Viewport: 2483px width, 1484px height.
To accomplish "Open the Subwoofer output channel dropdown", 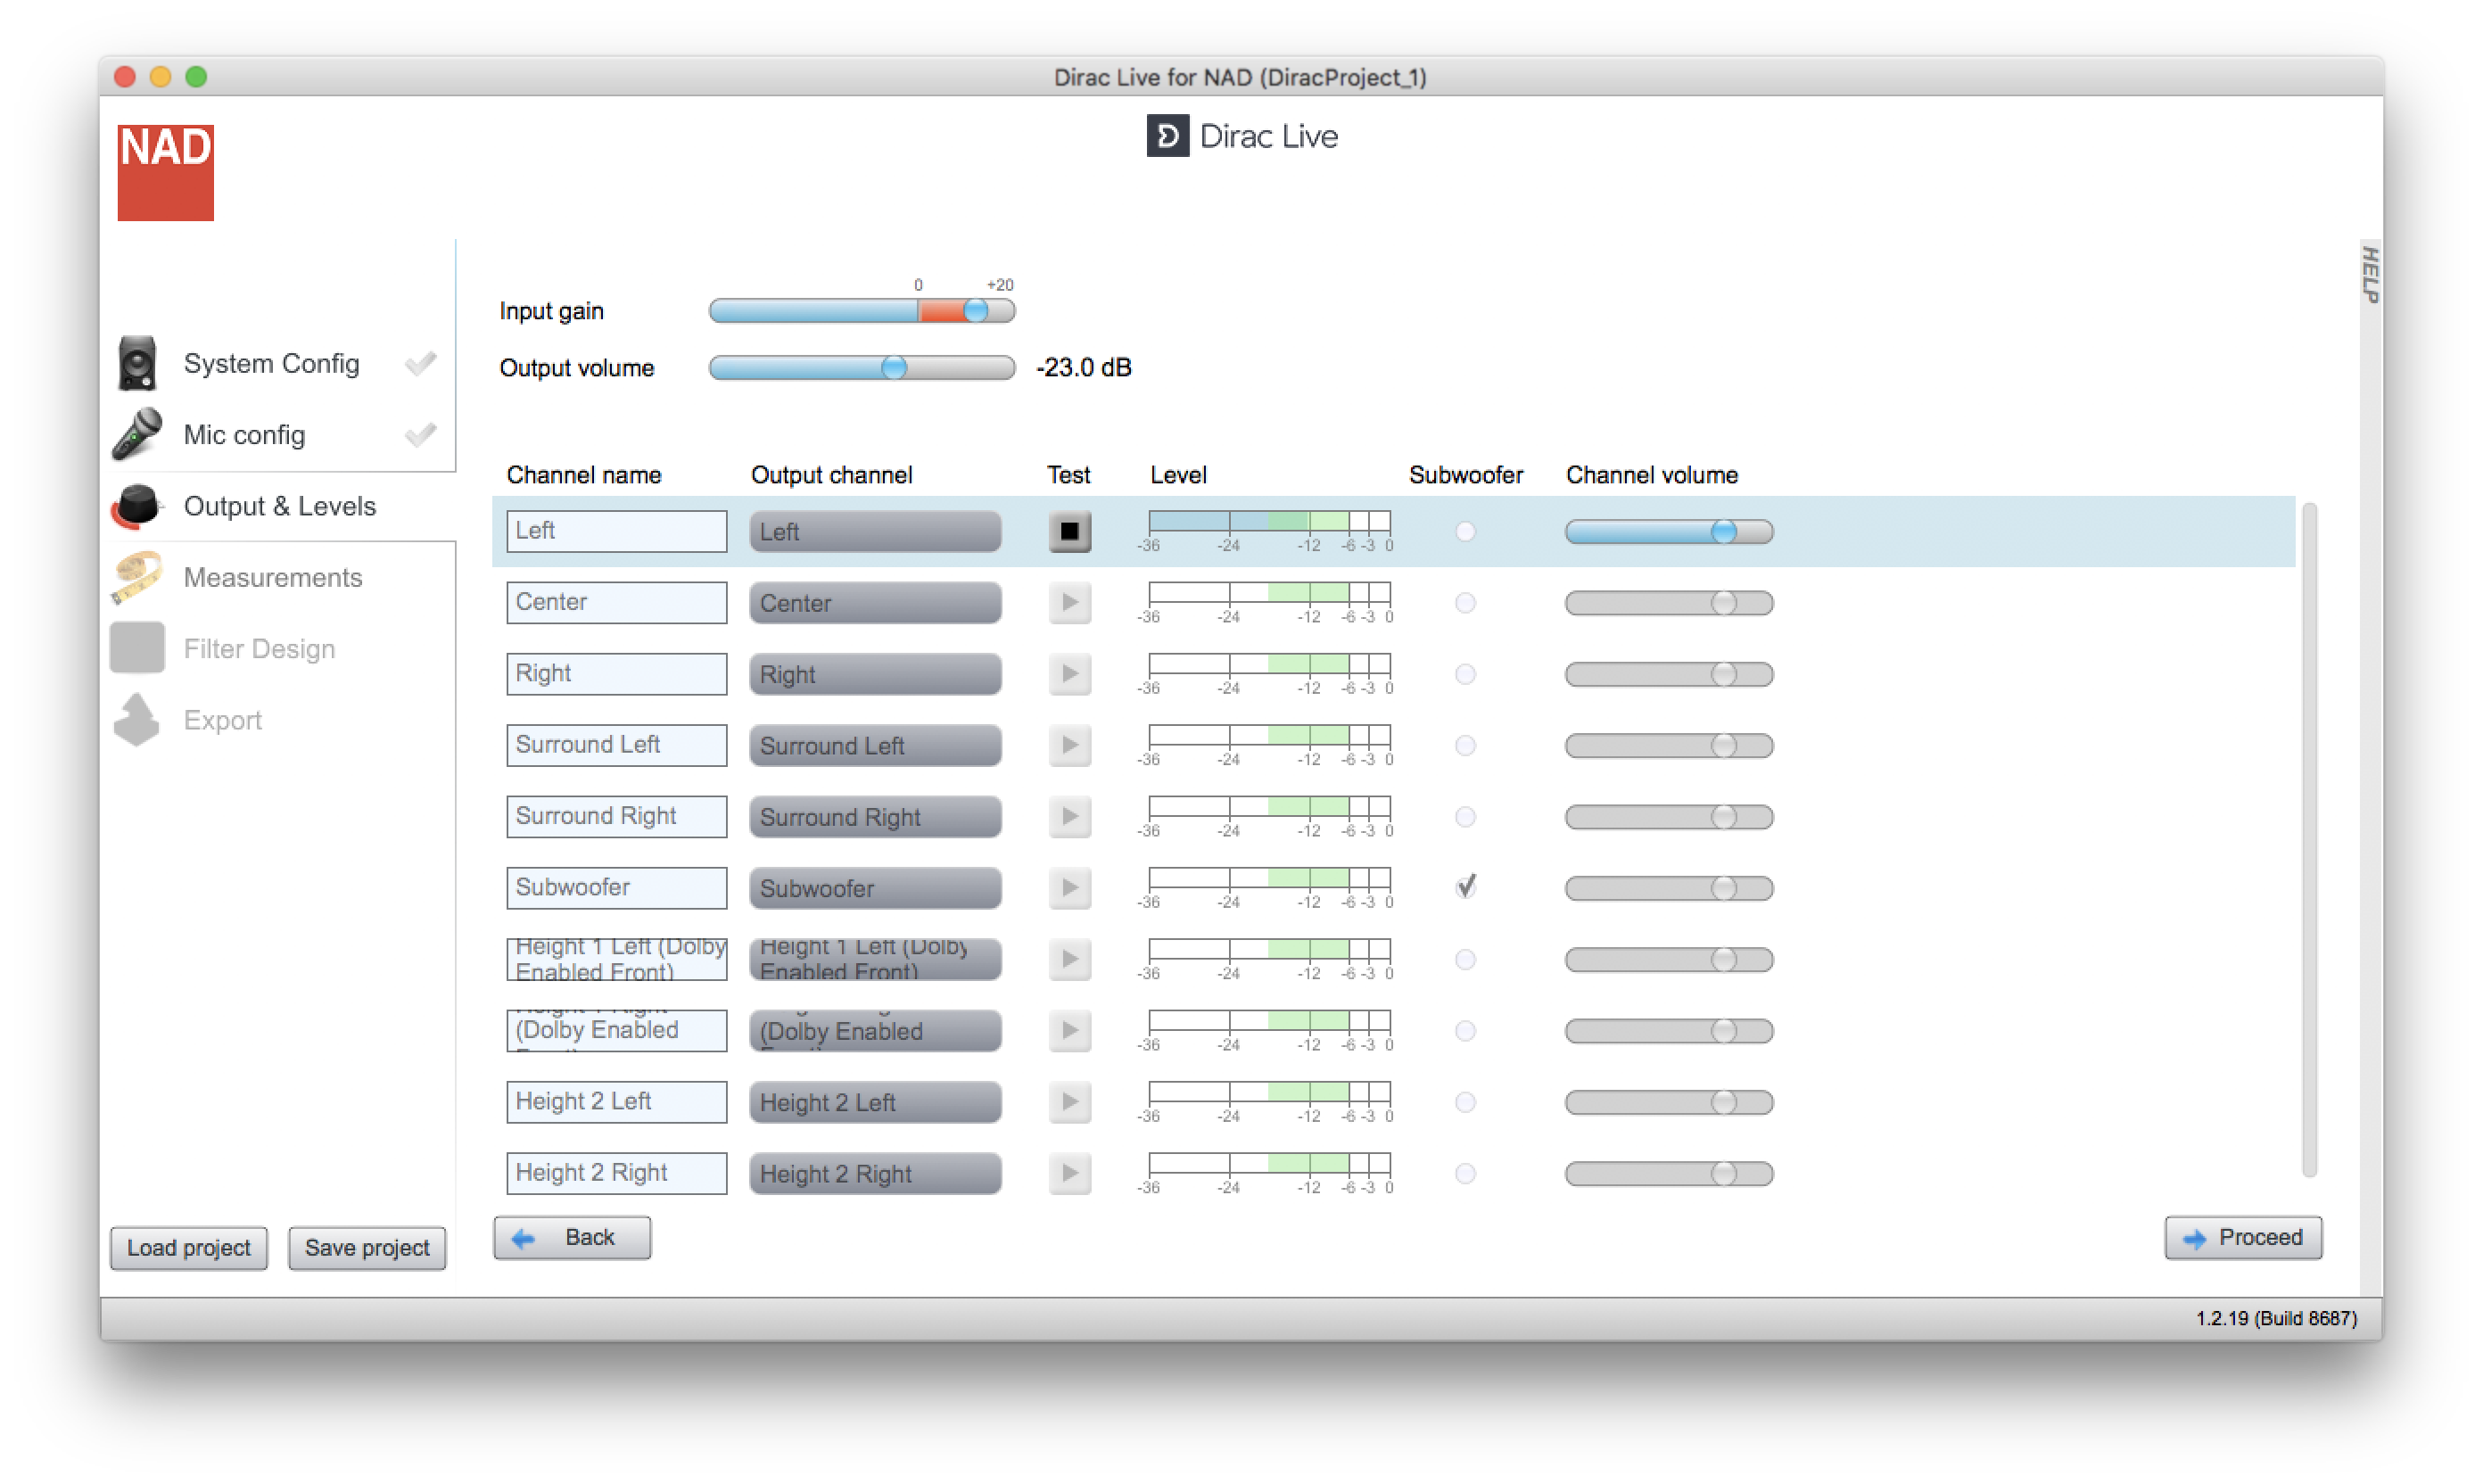I will (875, 888).
